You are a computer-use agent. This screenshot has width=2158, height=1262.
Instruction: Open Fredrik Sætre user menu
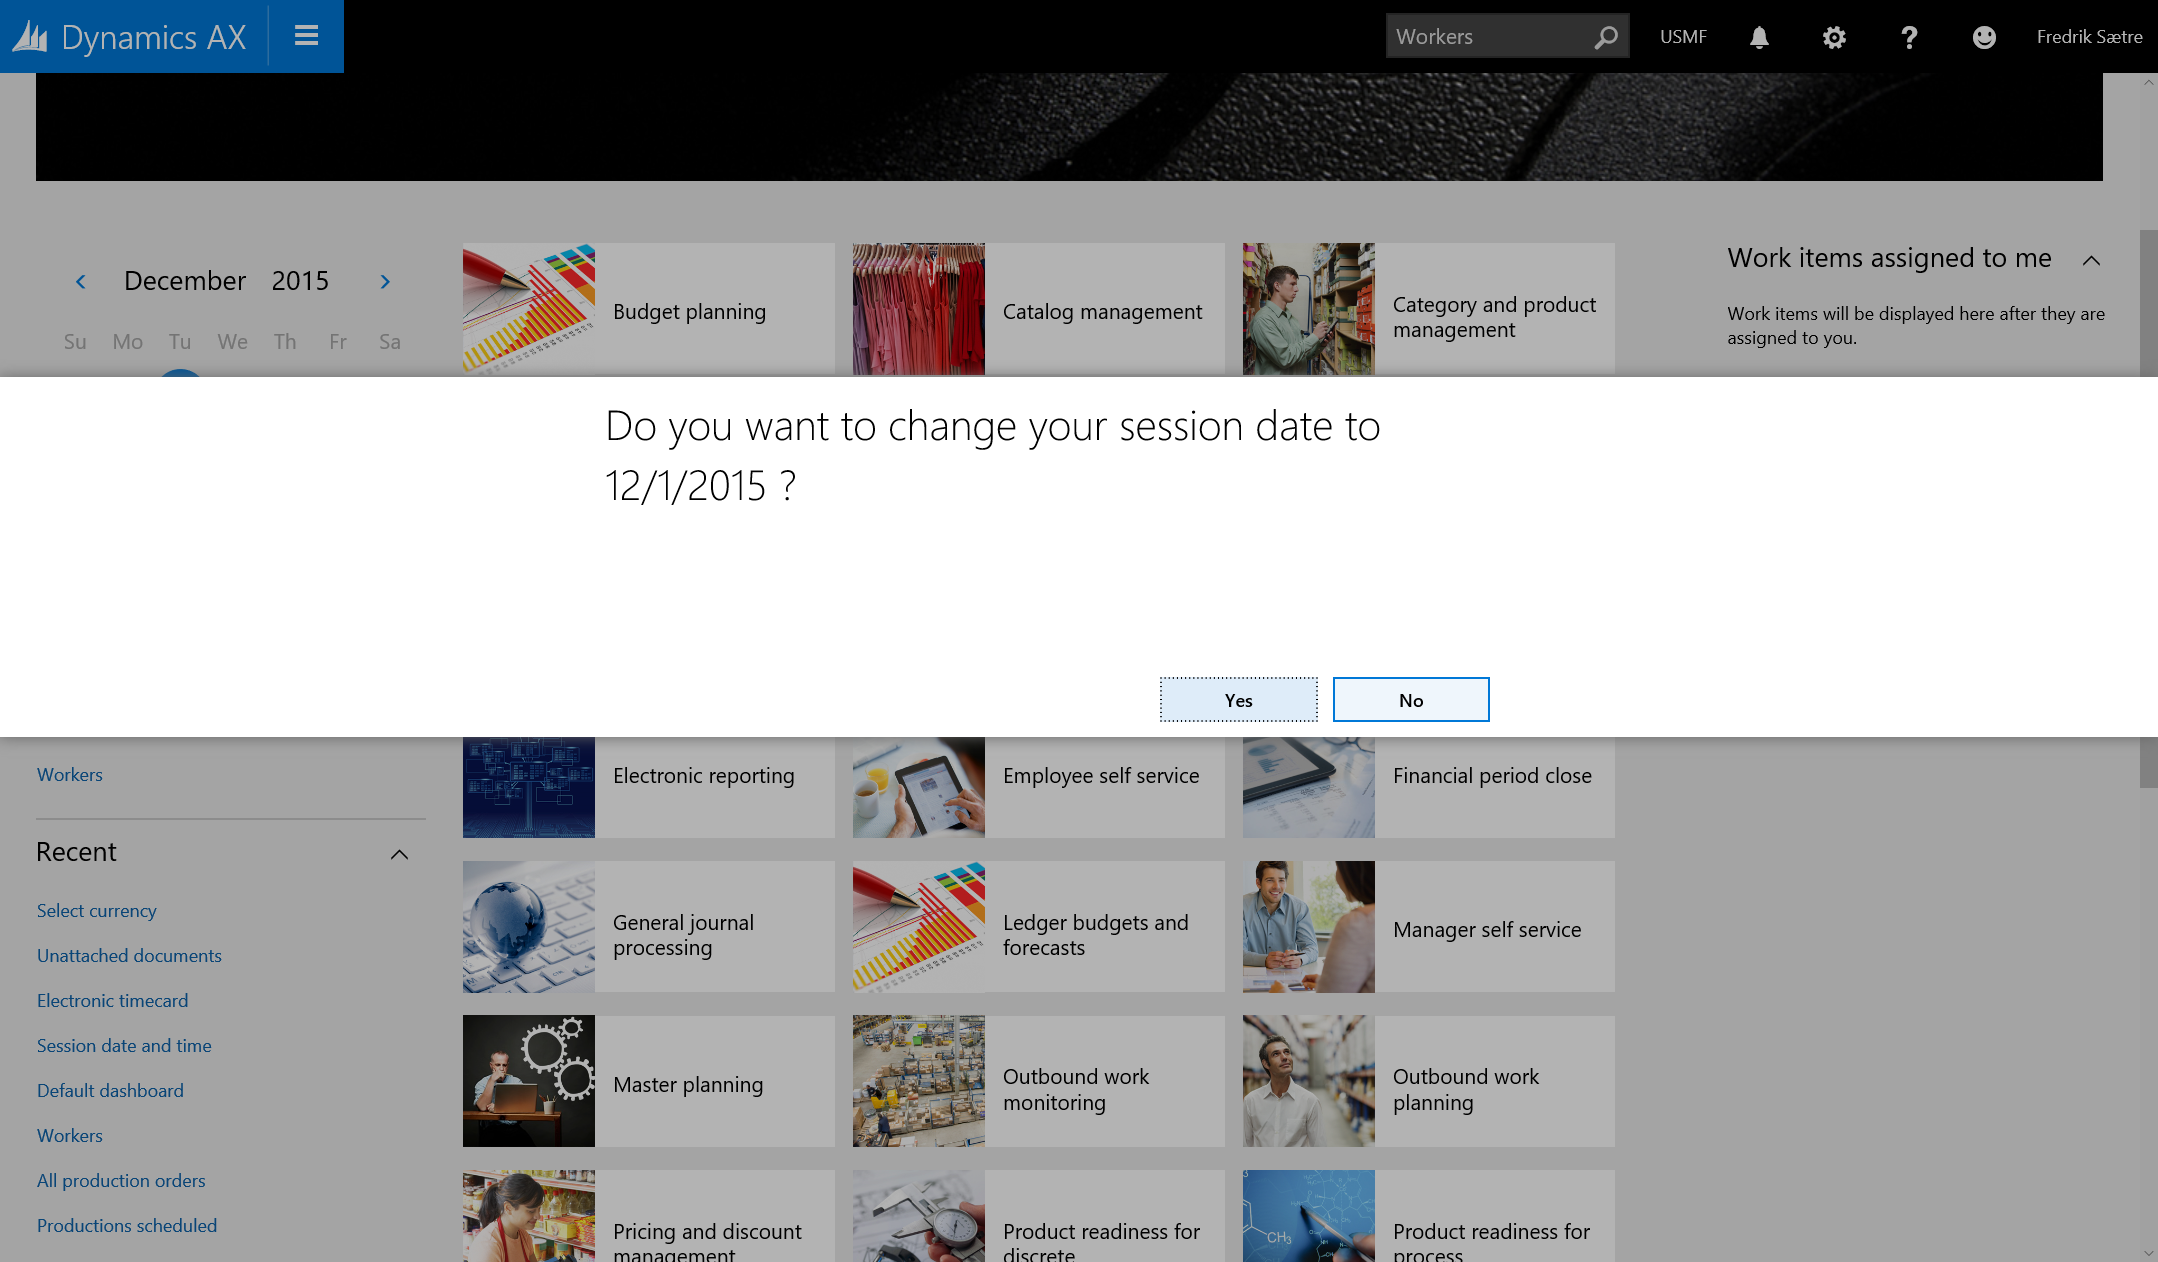(2089, 37)
